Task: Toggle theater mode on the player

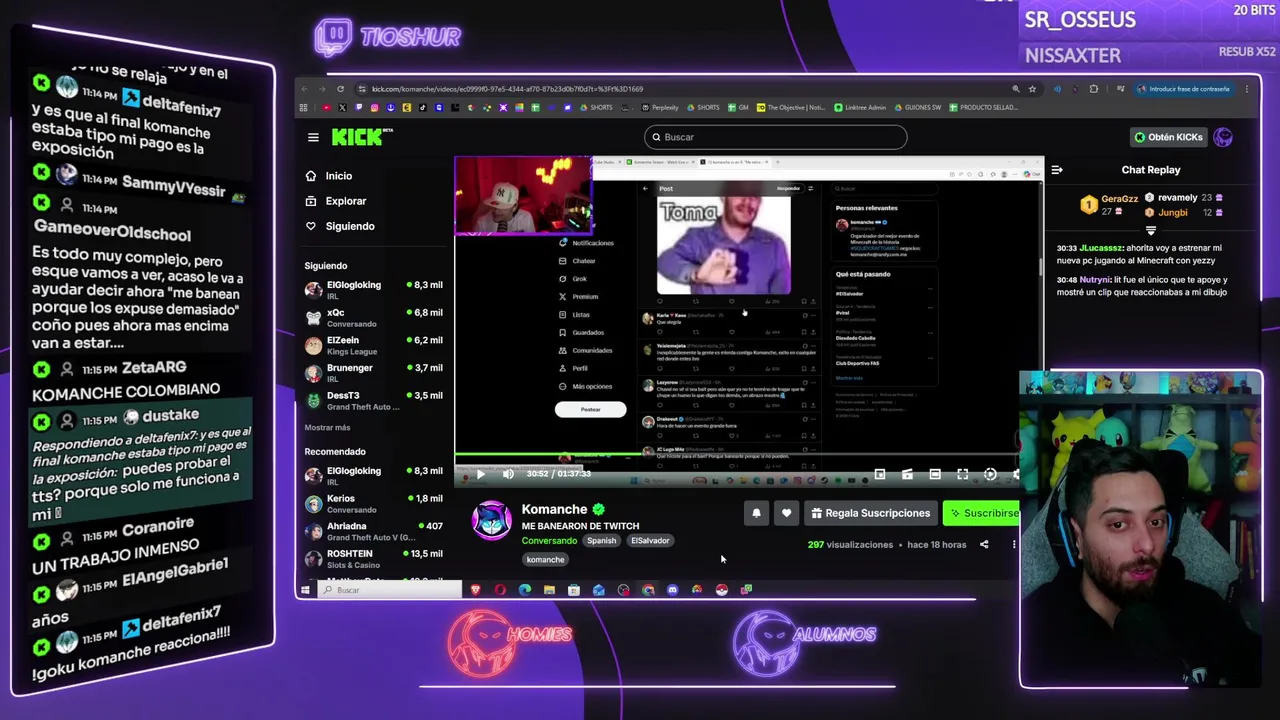Action: point(935,475)
